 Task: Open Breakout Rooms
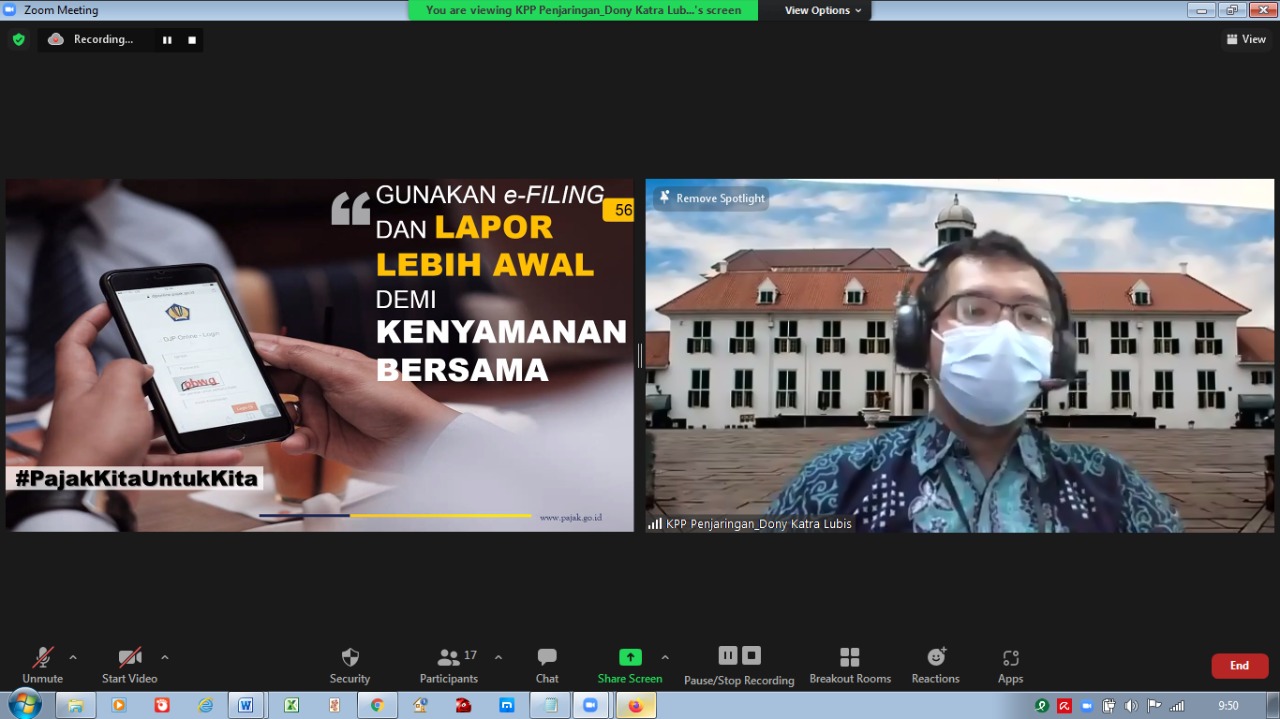tap(850, 665)
